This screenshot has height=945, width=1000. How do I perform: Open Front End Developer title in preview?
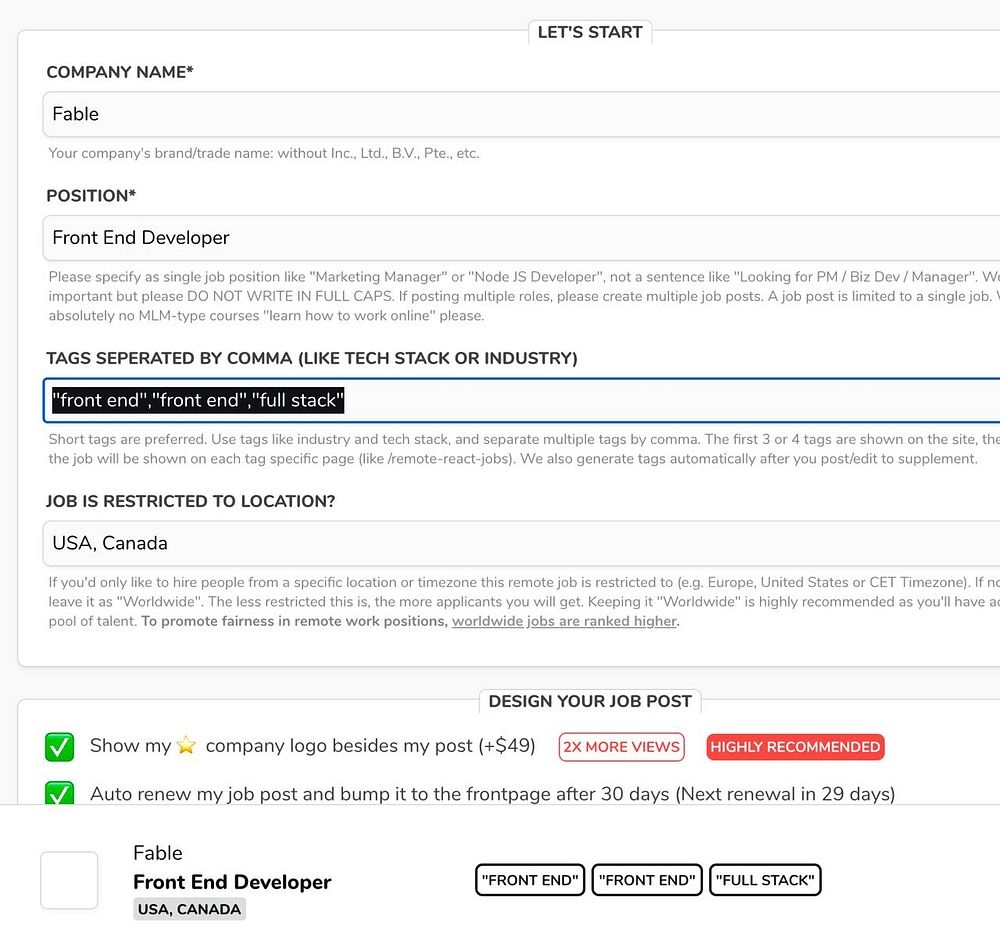(x=232, y=882)
